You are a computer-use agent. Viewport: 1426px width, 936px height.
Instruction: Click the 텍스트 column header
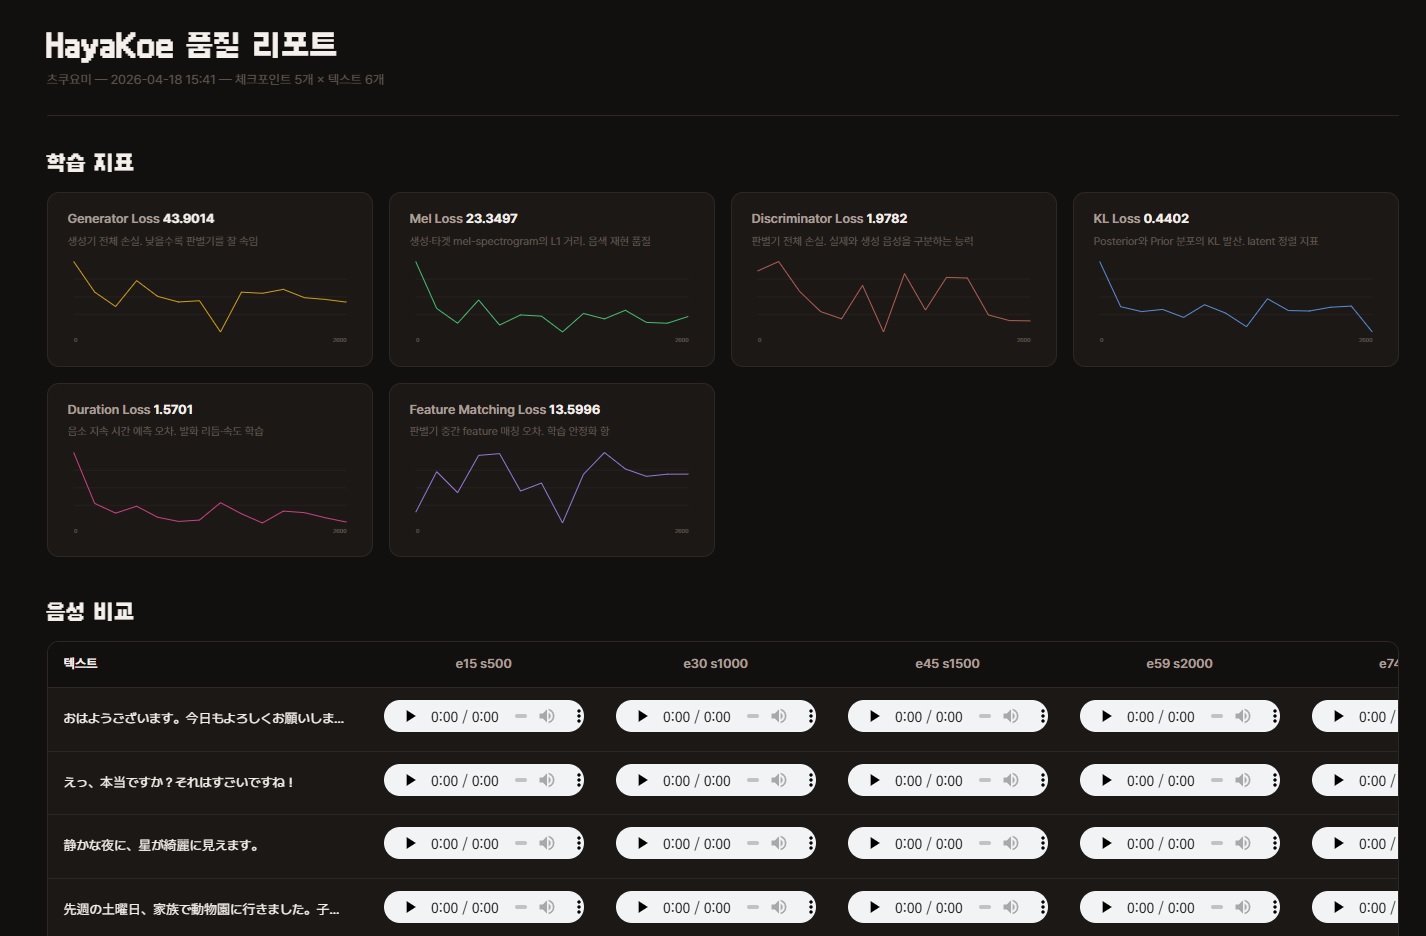coord(78,663)
